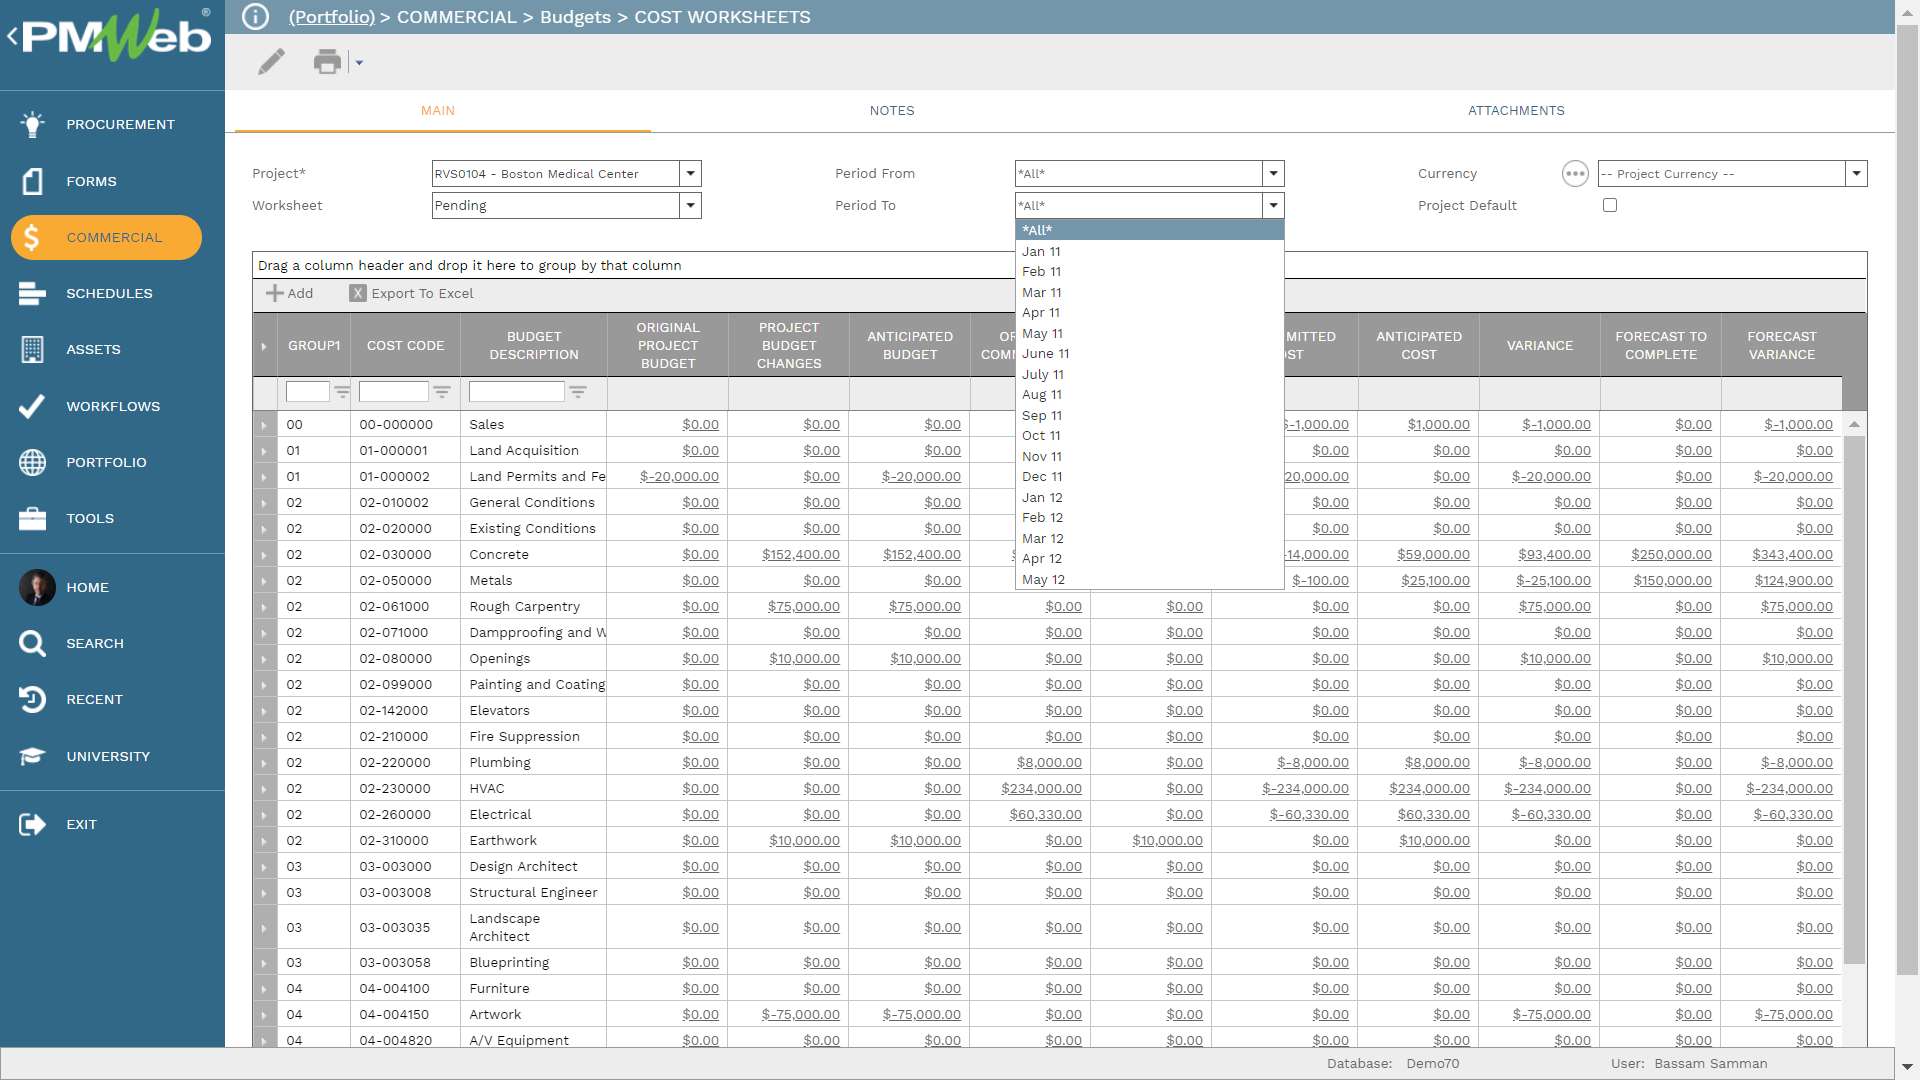The width and height of the screenshot is (1920, 1080).
Task: Open the Recent history icon
Action: coord(32,699)
